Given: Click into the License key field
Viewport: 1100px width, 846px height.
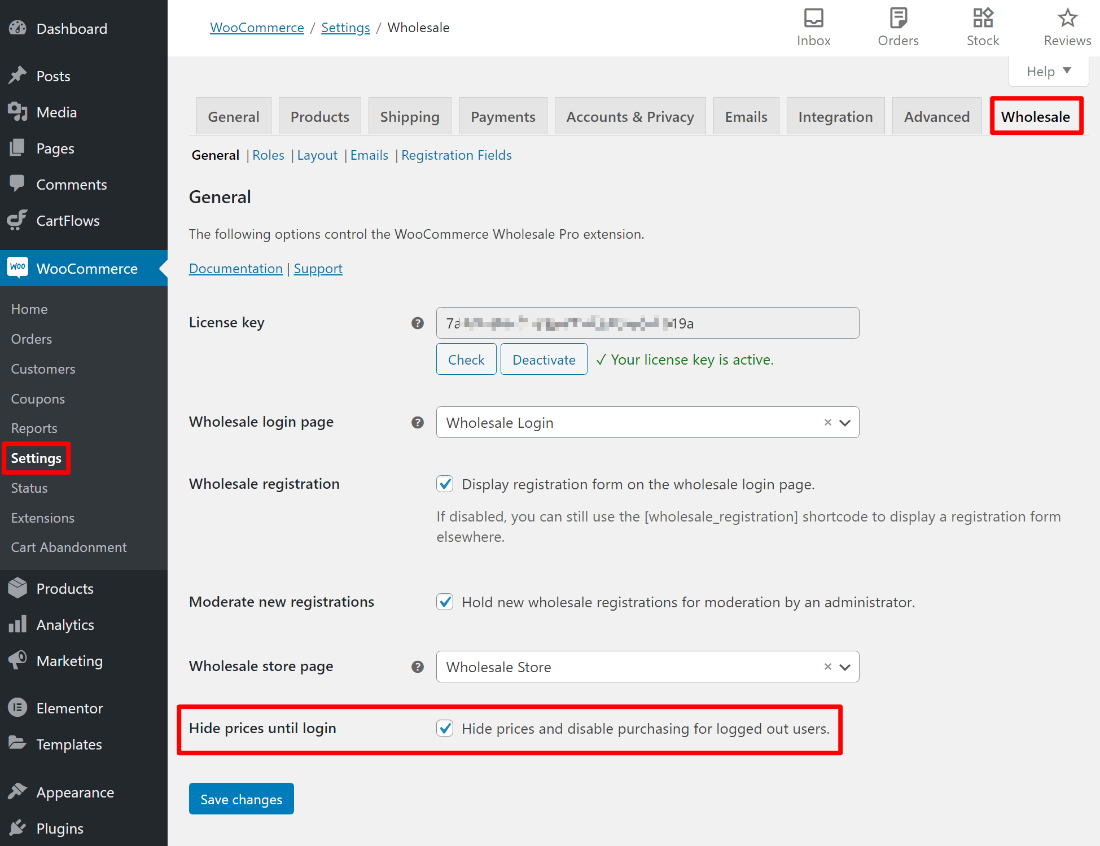Looking at the screenshot, I should [648, 323].
